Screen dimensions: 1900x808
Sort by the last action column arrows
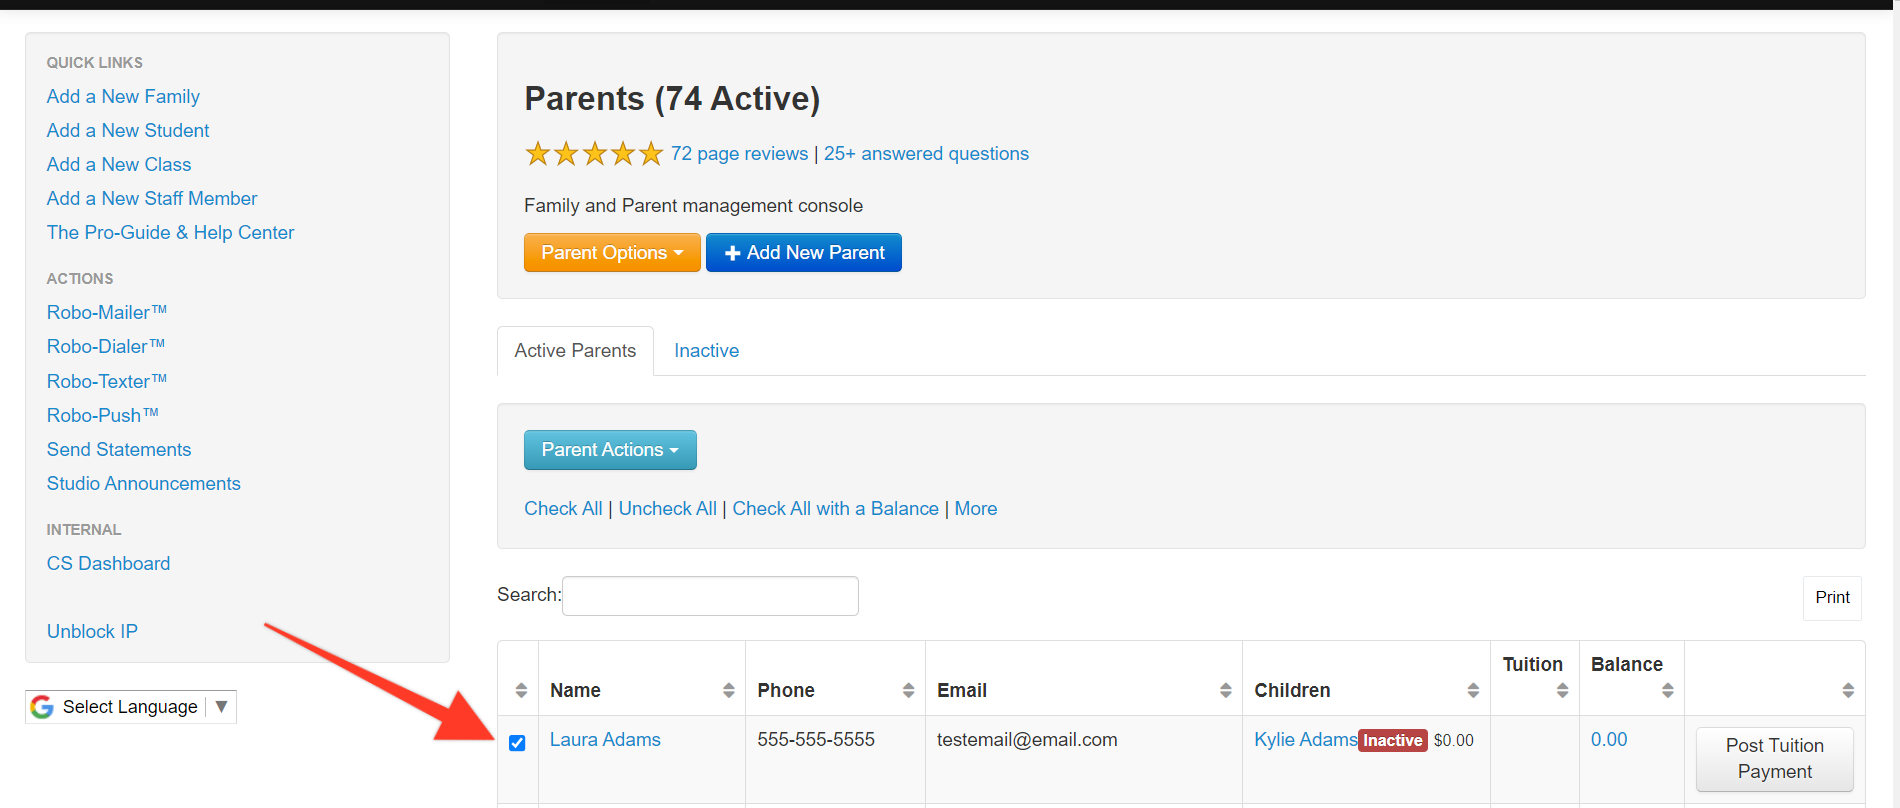point(1848,690)
